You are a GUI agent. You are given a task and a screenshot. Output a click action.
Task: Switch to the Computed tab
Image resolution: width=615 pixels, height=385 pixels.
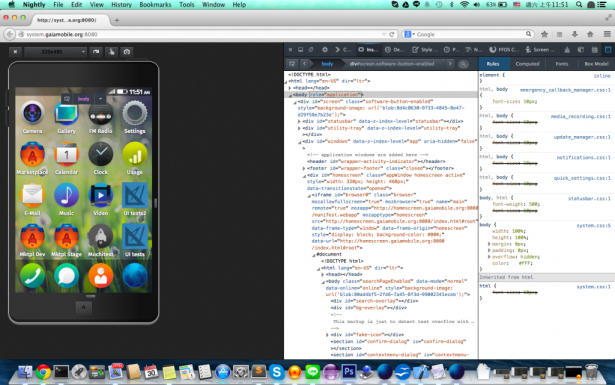527,64
